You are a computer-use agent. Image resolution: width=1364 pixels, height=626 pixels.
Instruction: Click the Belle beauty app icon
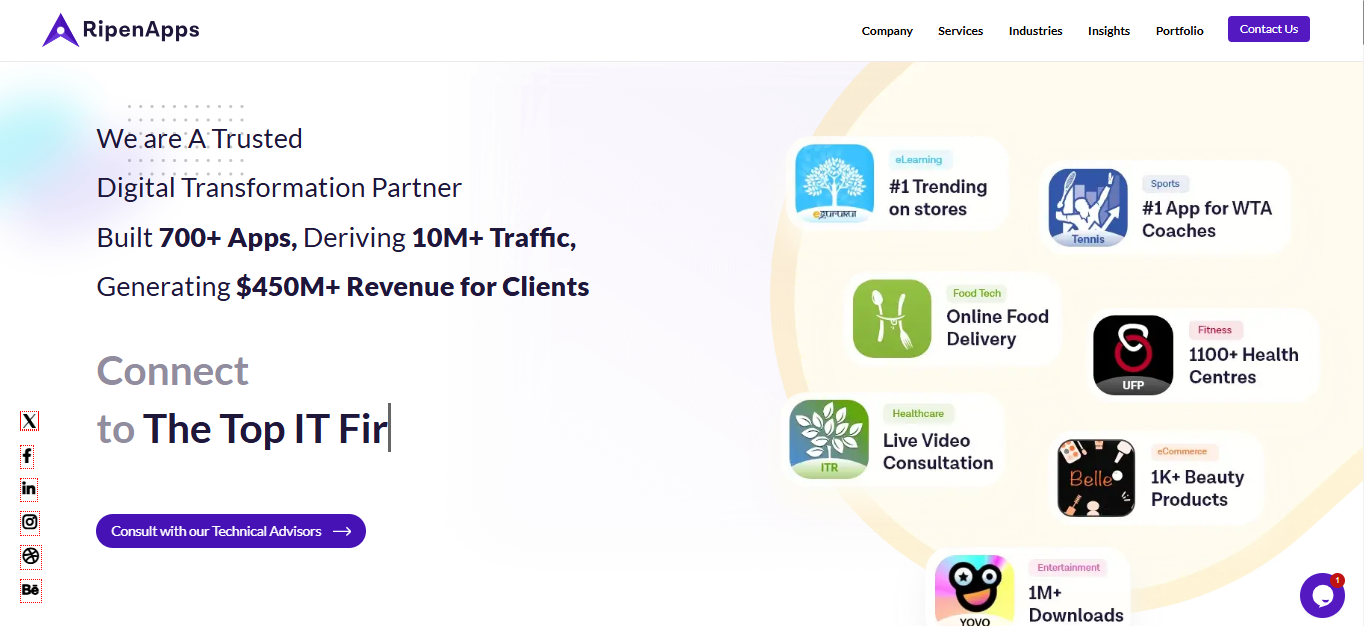[1096, 478]
